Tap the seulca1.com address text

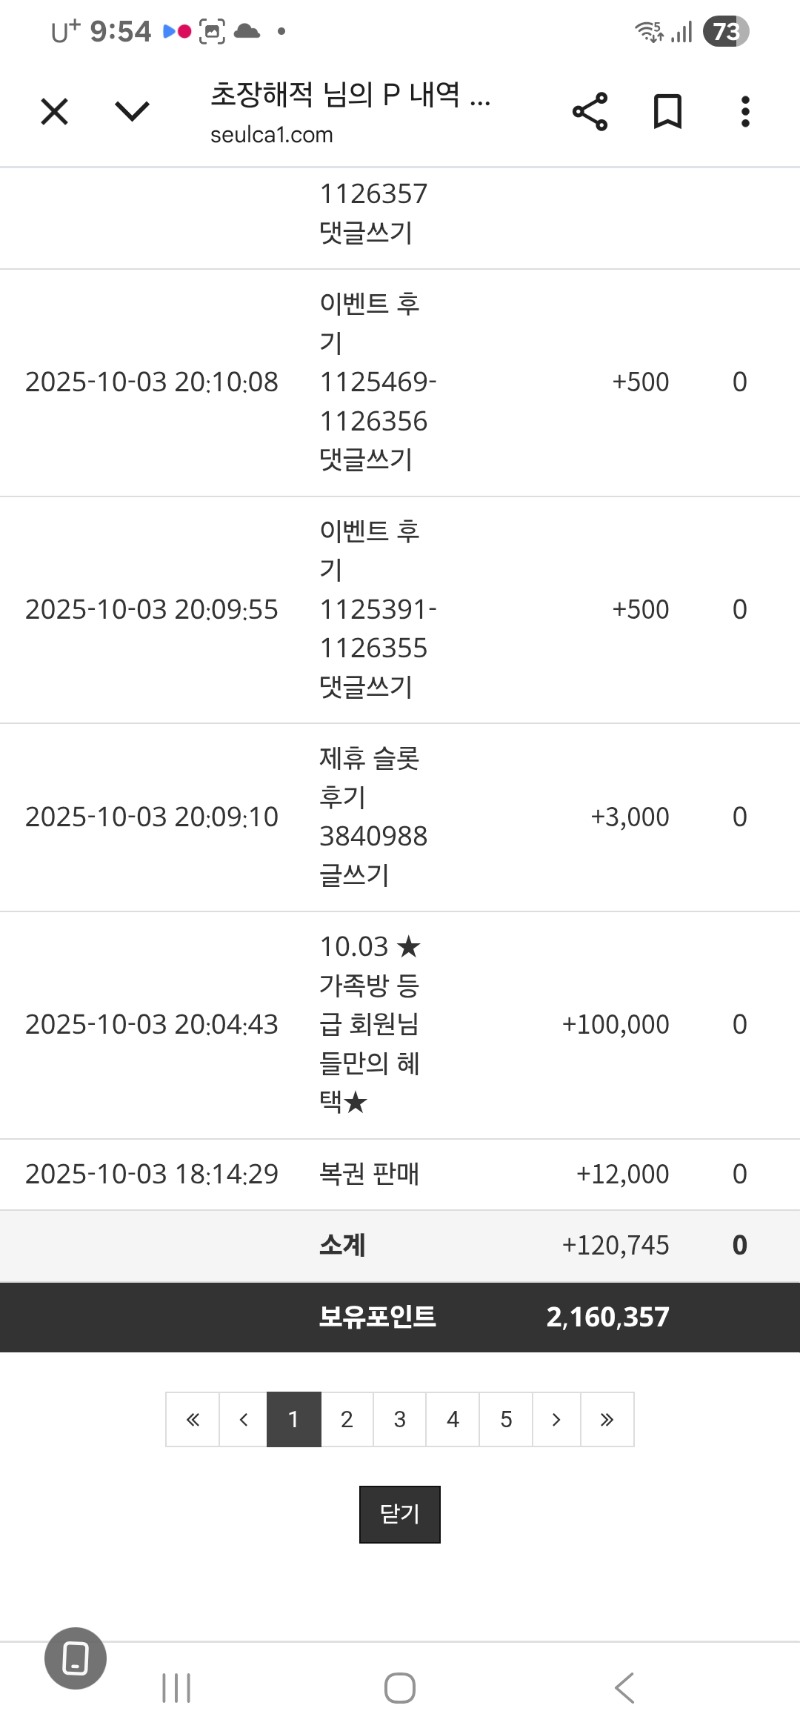(x=271, y=135)
